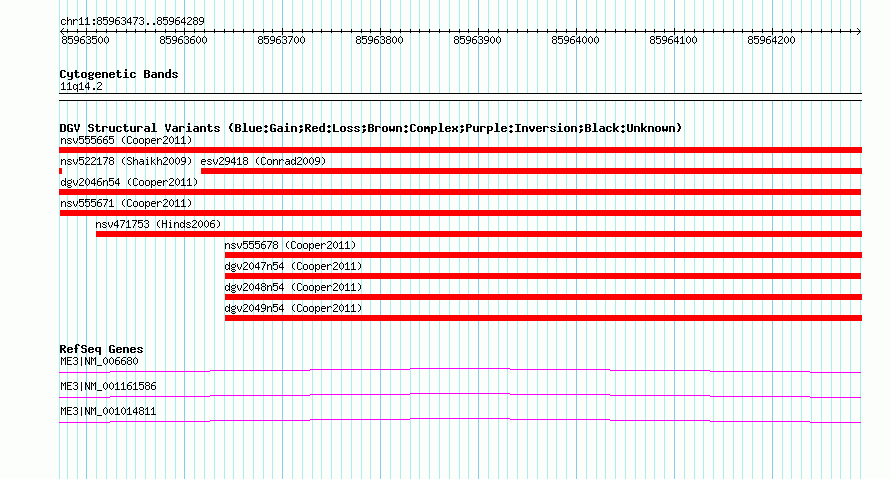Open variant dgv2047n54 (Cooper2011) label

click(293, 266)
